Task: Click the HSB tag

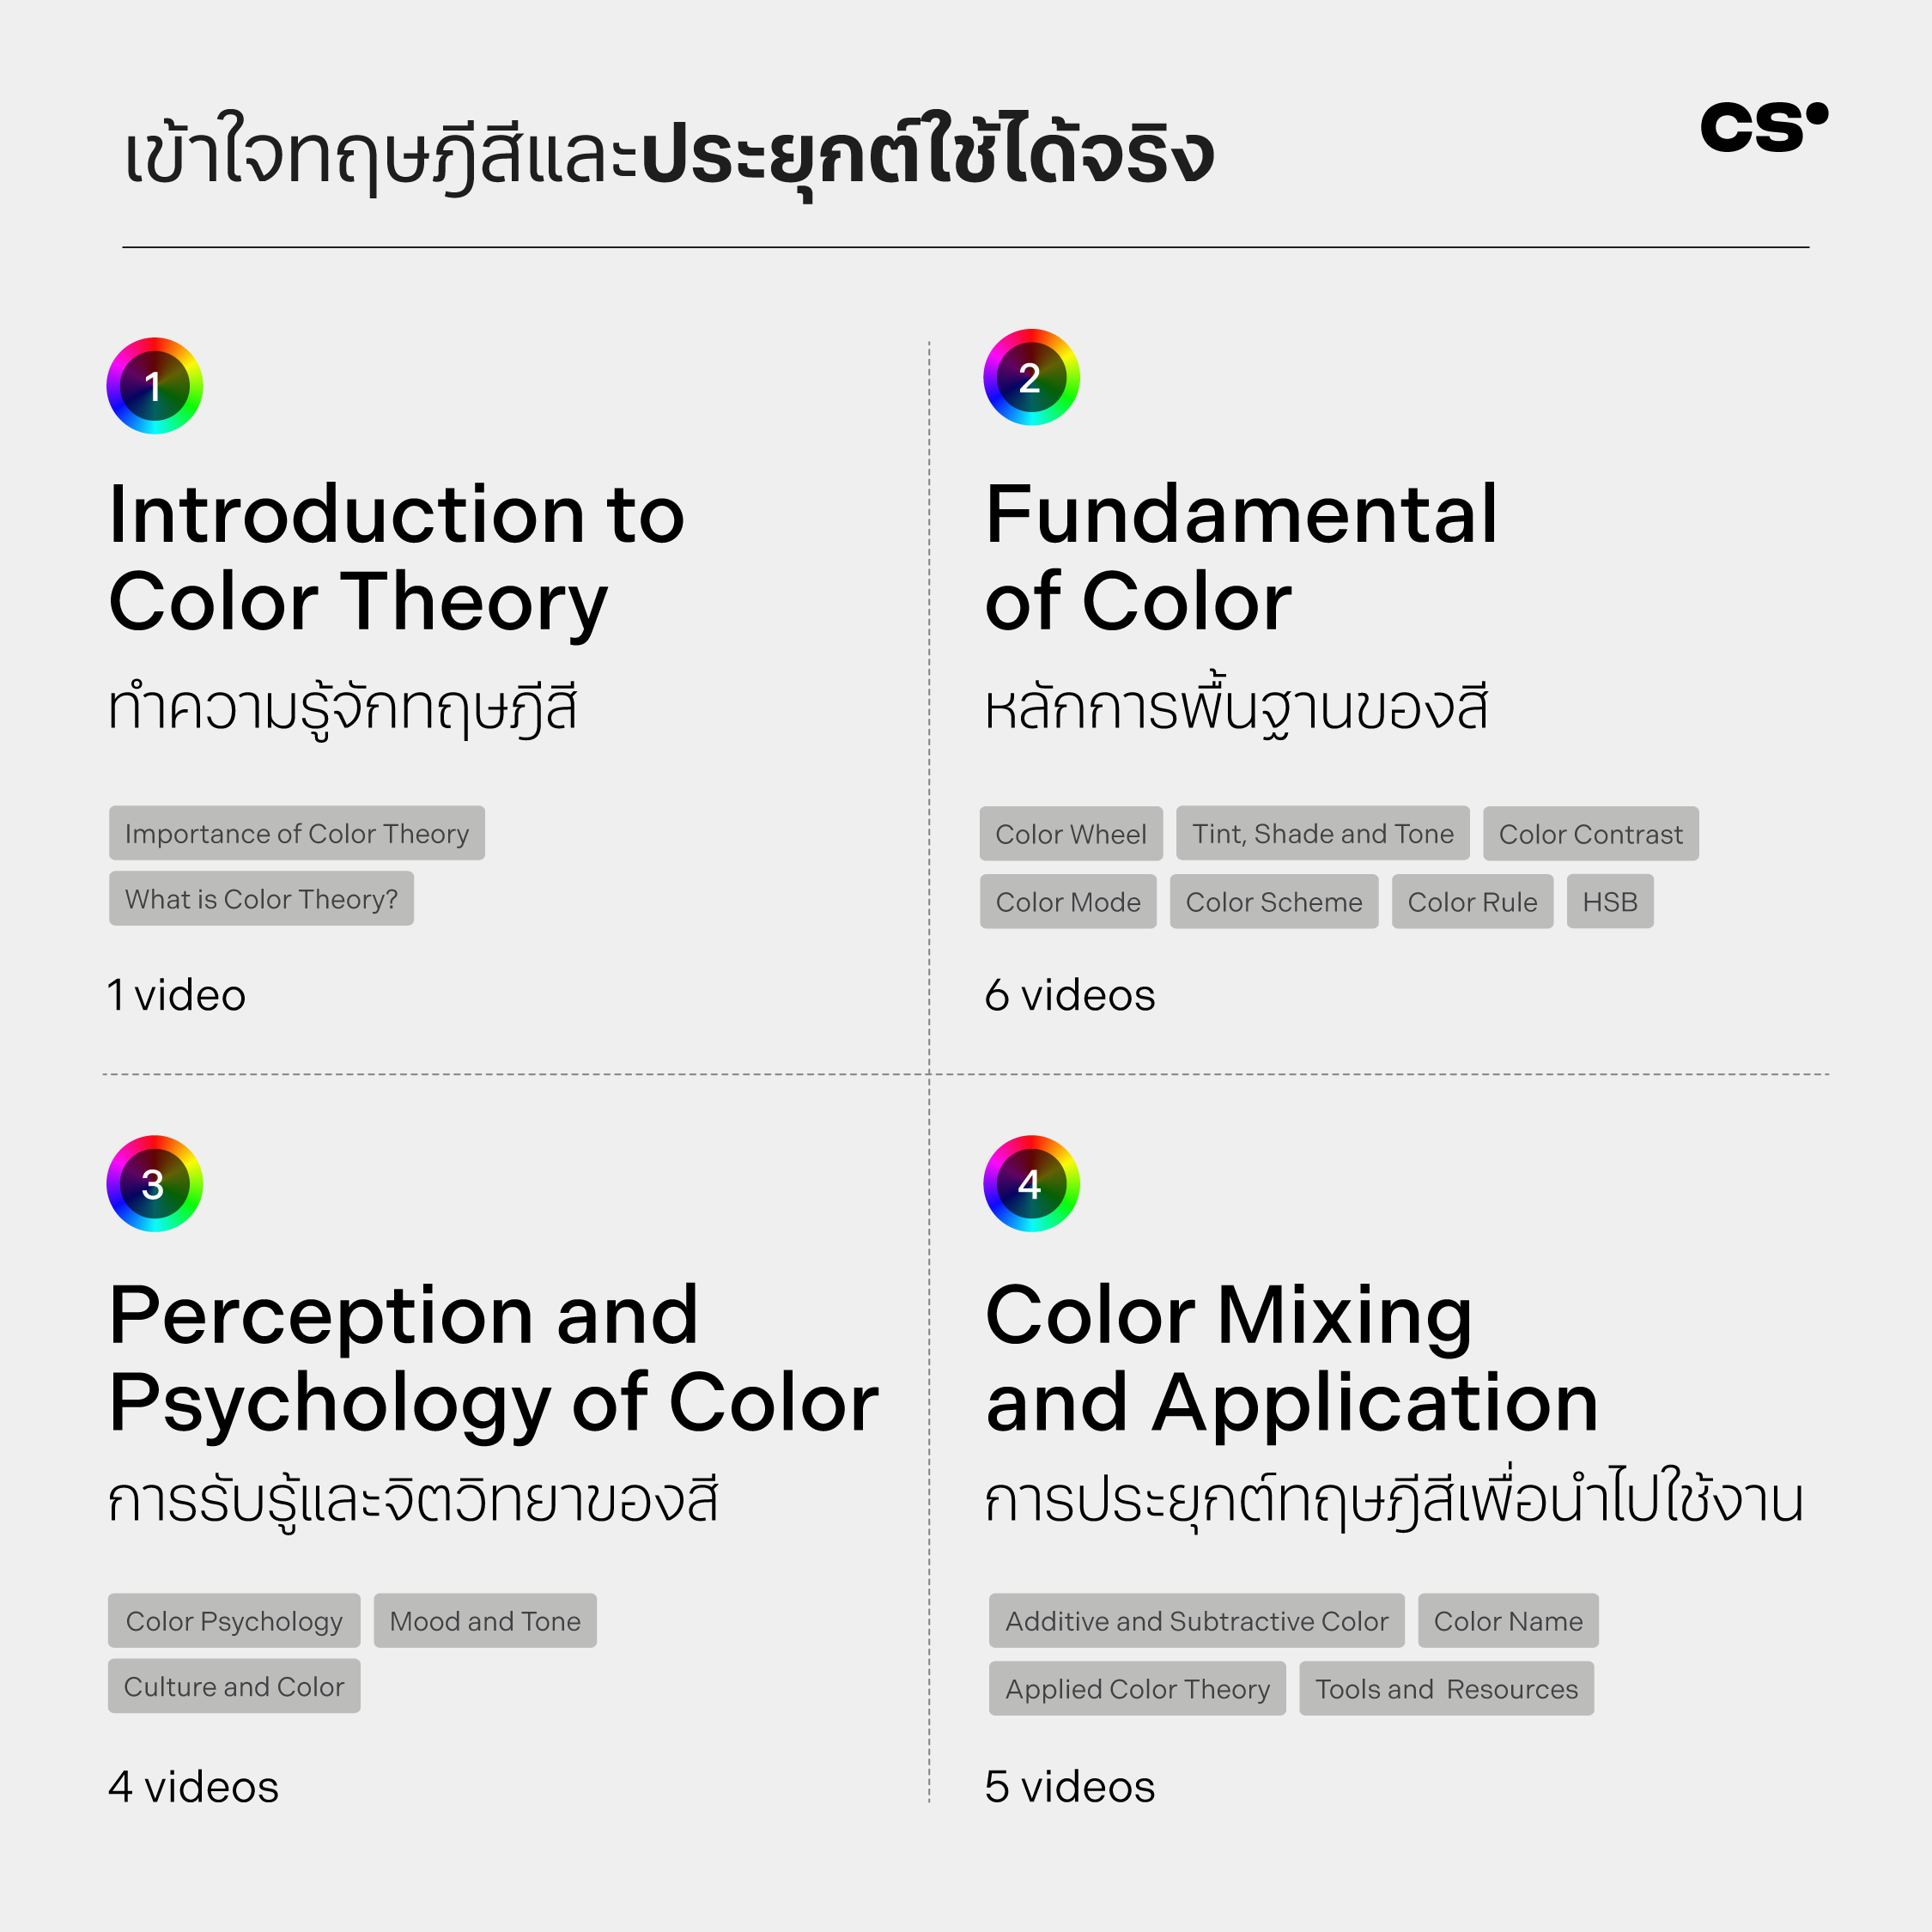Action: pyautogui.click(x=1610, y=902)
